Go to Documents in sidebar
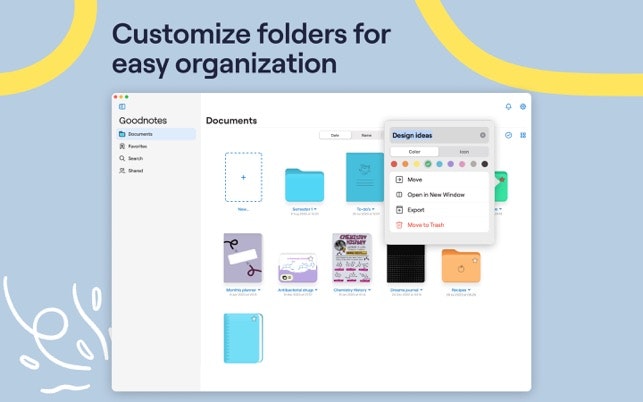The height and width of the screenshot is (402, 643). tap(156, 134)
